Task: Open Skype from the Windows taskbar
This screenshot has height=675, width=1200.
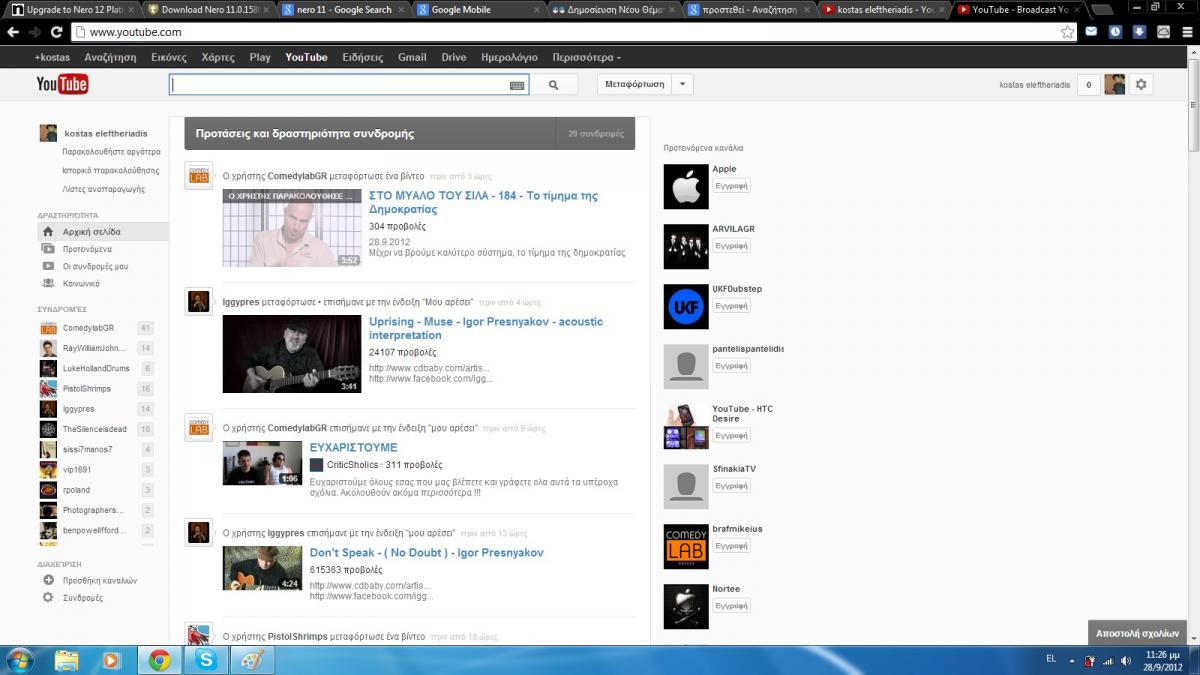Action: pos(206,660)
